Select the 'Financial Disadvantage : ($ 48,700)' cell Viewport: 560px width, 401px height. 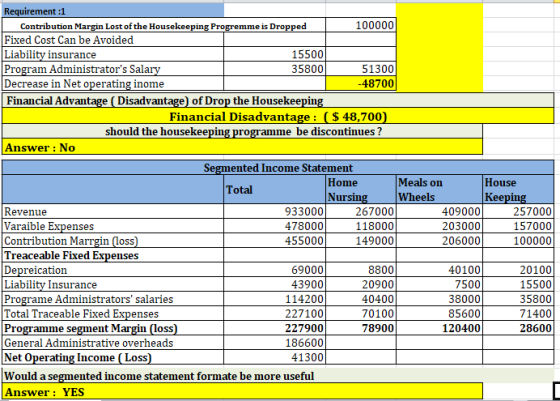[278, 116]
